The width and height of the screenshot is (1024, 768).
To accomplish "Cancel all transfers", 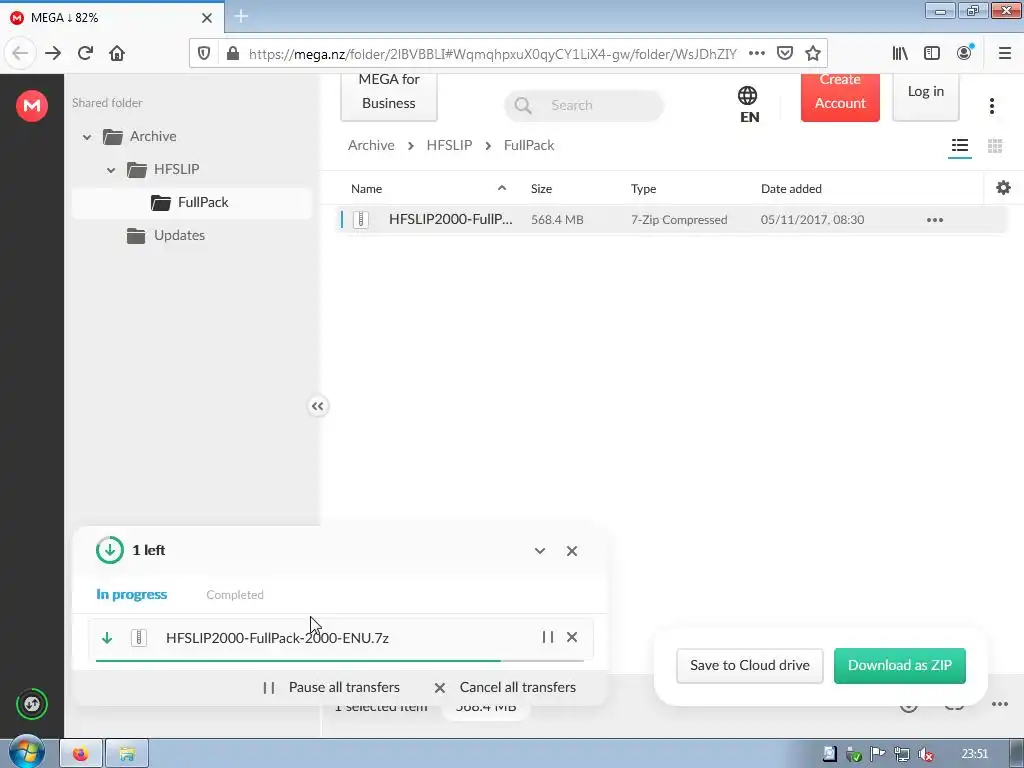I will tap(505, 688).
